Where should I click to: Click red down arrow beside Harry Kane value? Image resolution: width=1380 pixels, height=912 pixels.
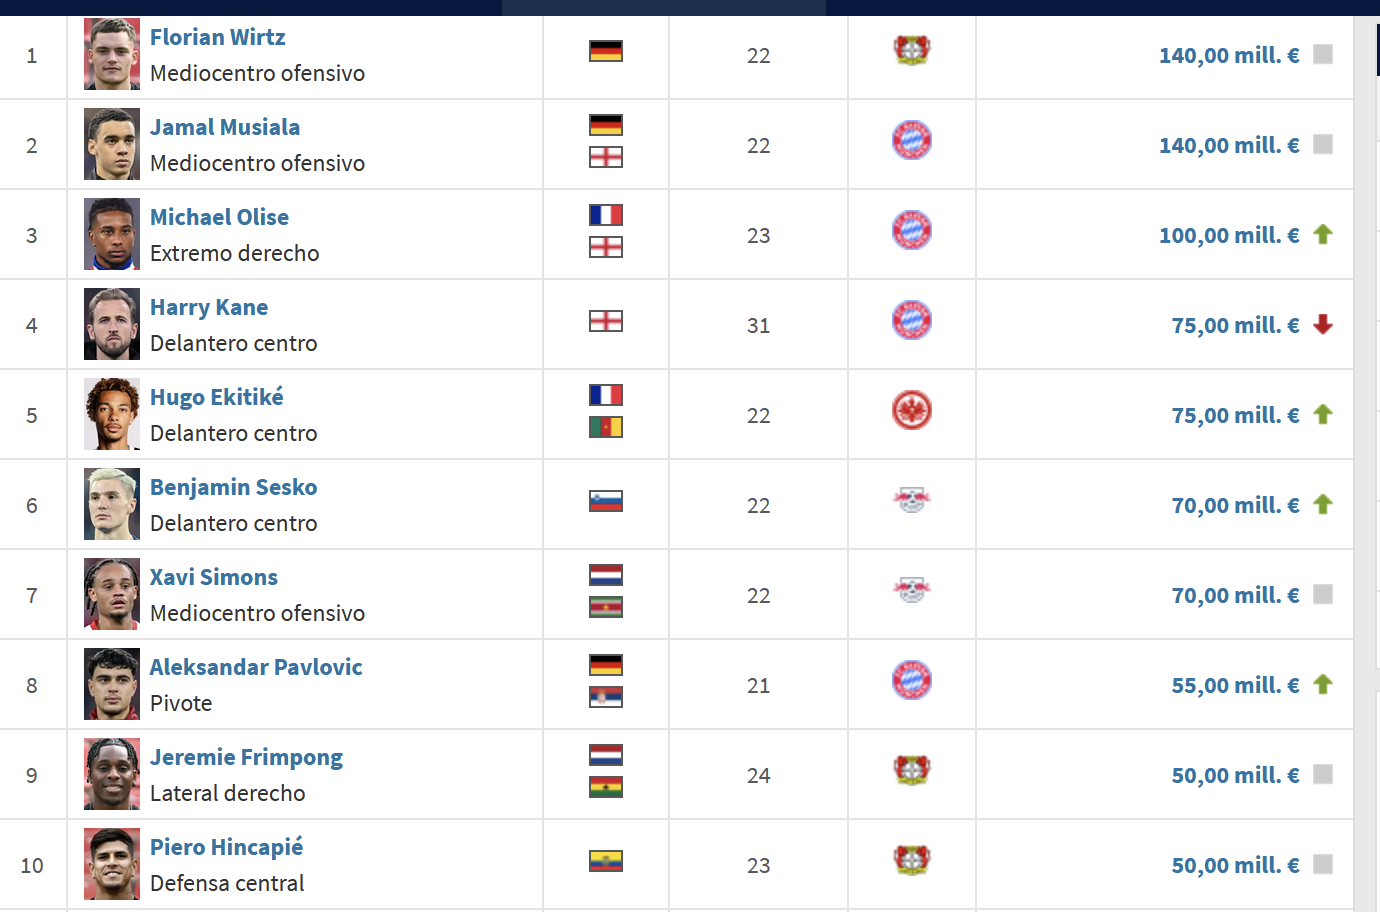(x=1322, y=325)
